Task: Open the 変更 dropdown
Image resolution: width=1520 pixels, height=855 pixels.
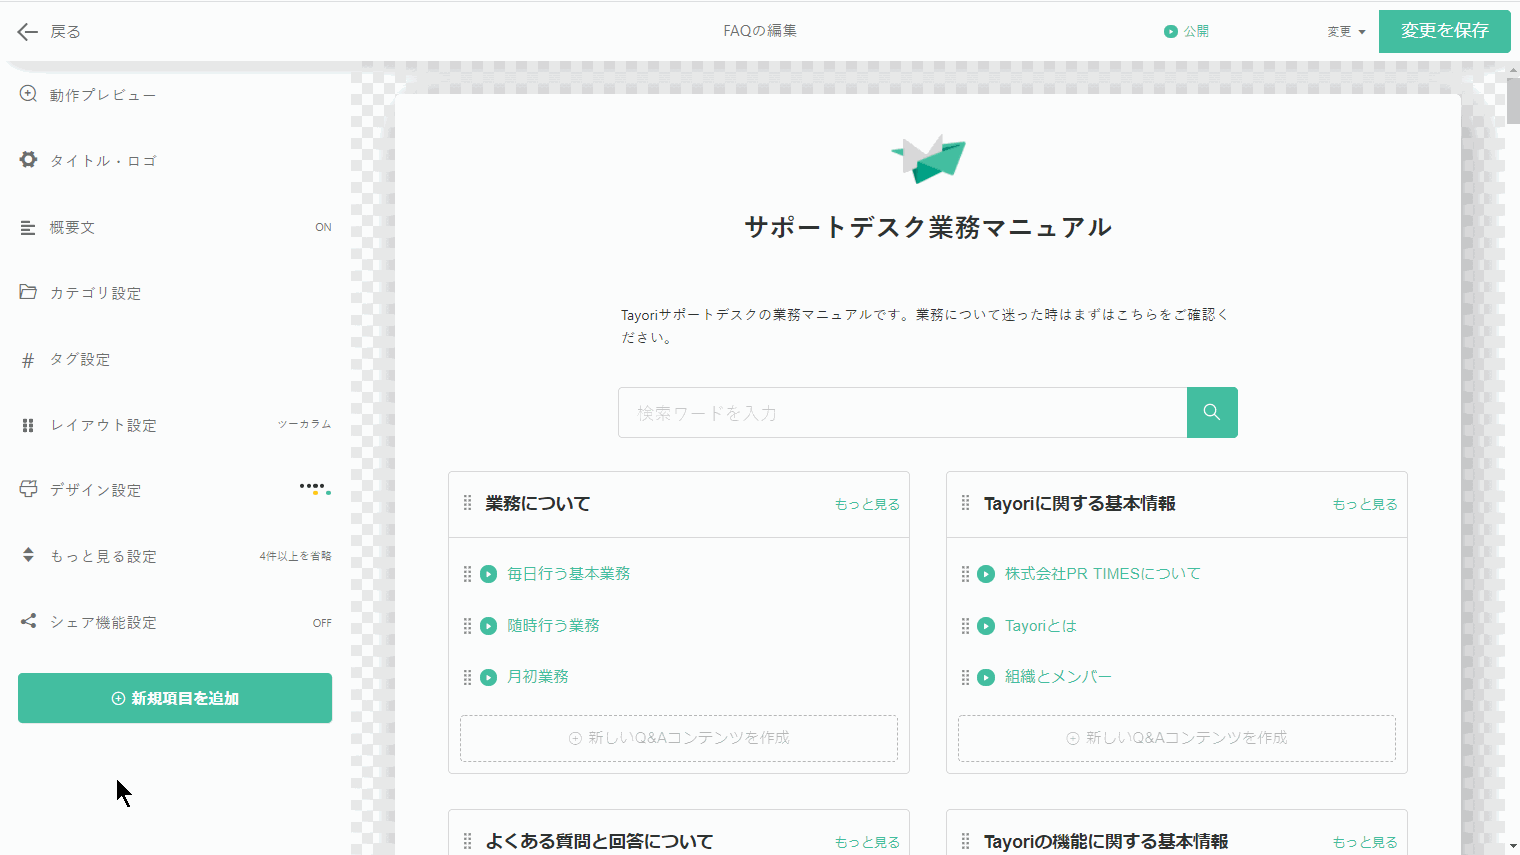Action: click(x=1346, y=32)
